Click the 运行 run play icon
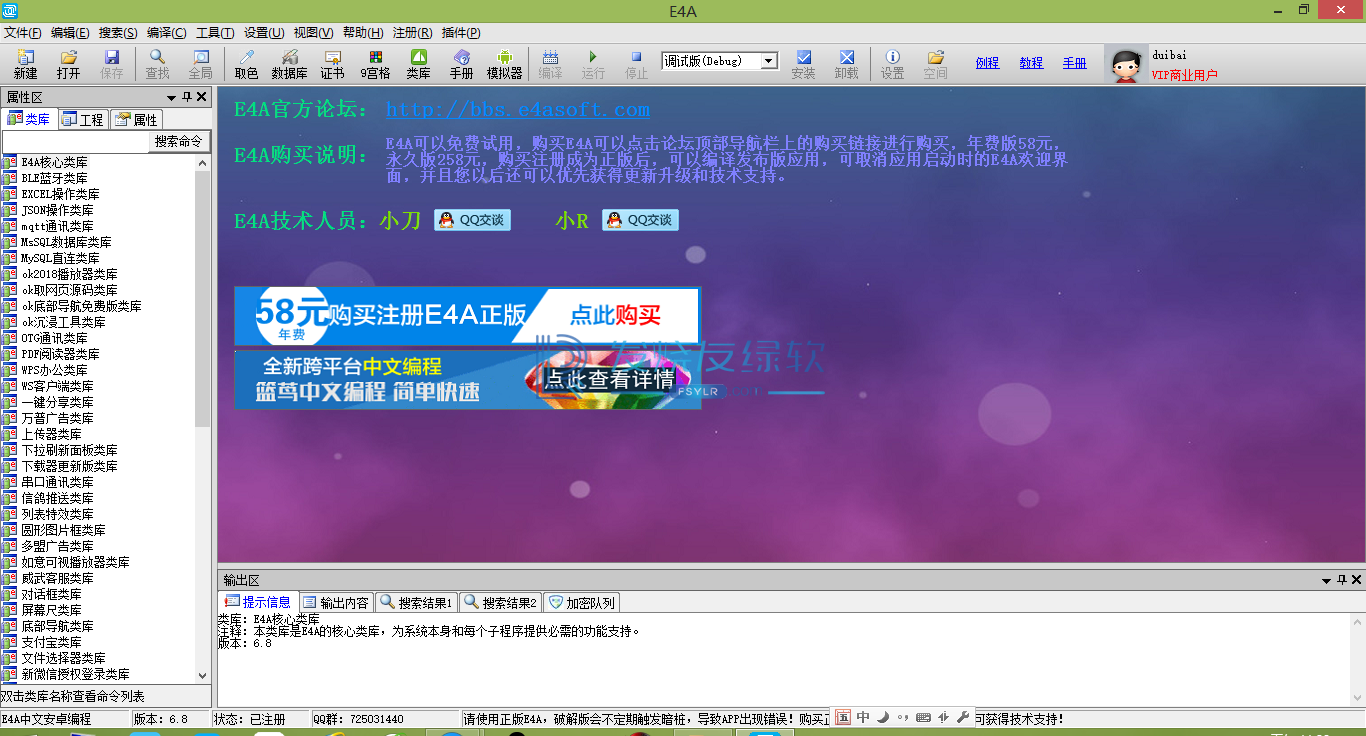The image size is (1366, 736). [593, 64]
